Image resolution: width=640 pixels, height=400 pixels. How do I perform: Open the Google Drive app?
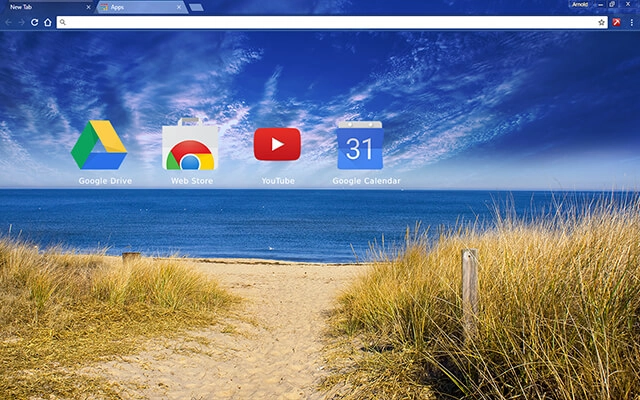click(x=99, y=145)
